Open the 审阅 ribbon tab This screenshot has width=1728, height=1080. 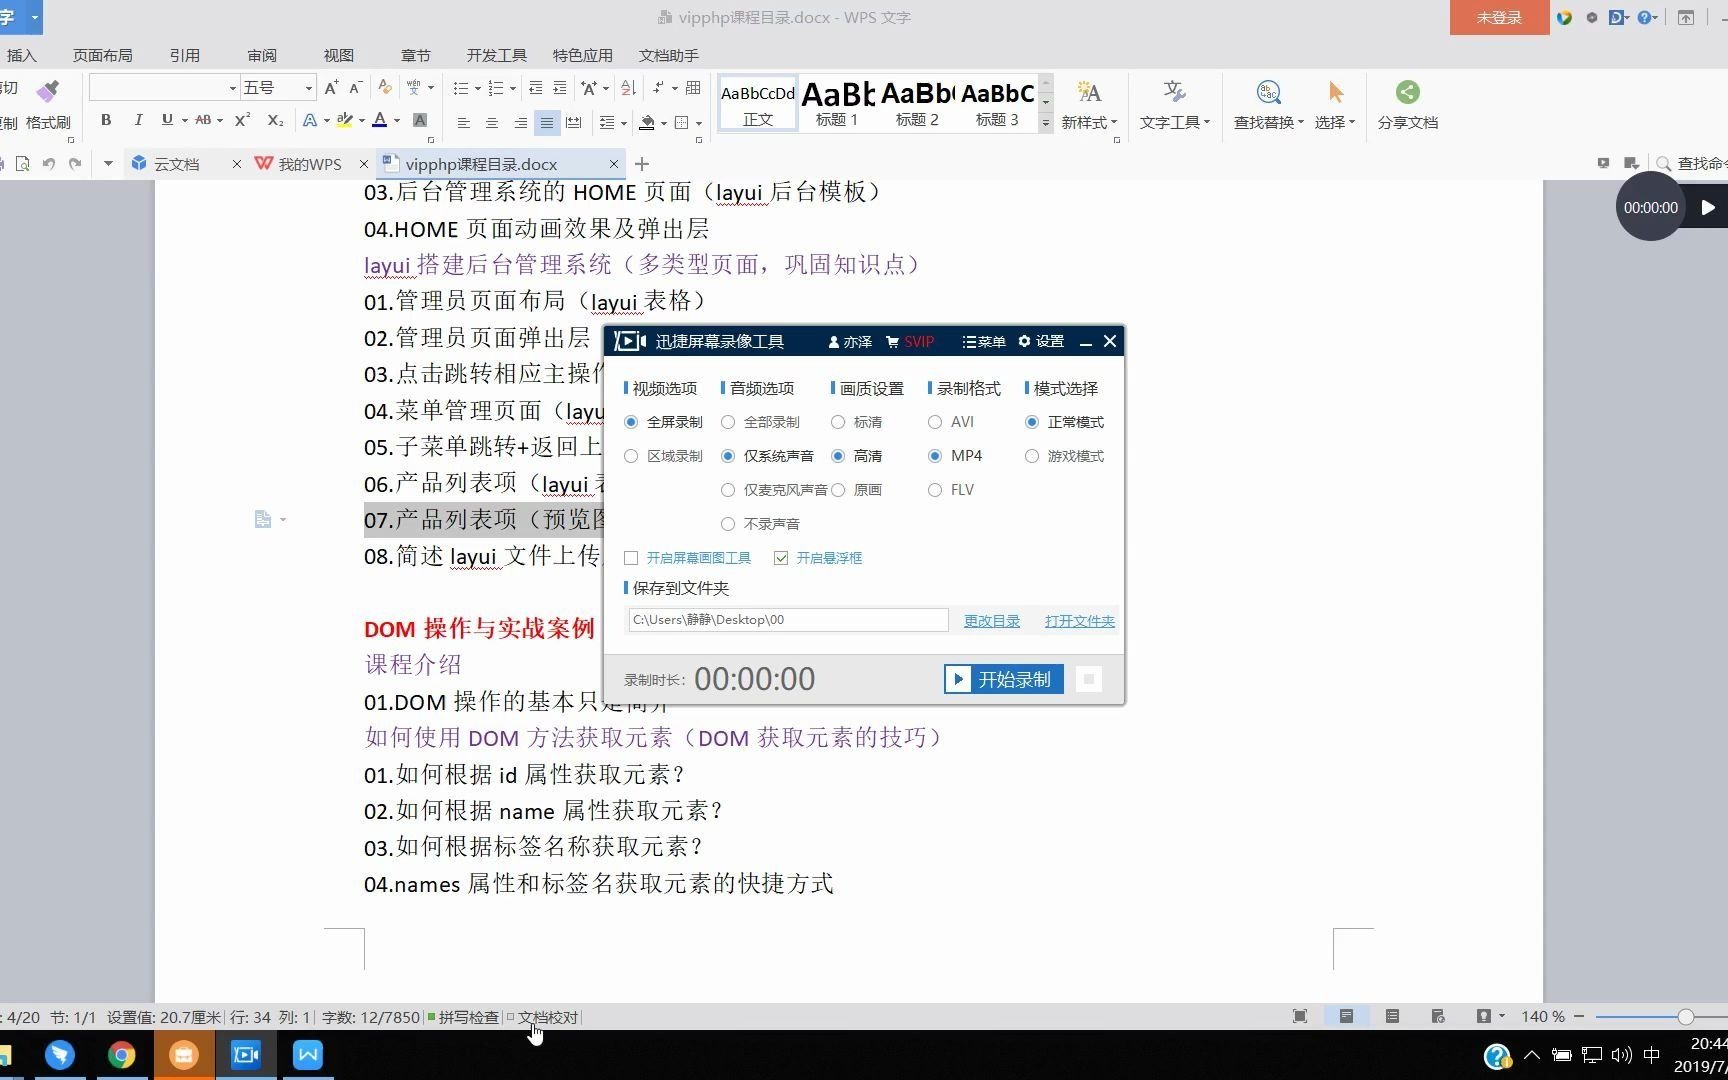pos(262,55)
